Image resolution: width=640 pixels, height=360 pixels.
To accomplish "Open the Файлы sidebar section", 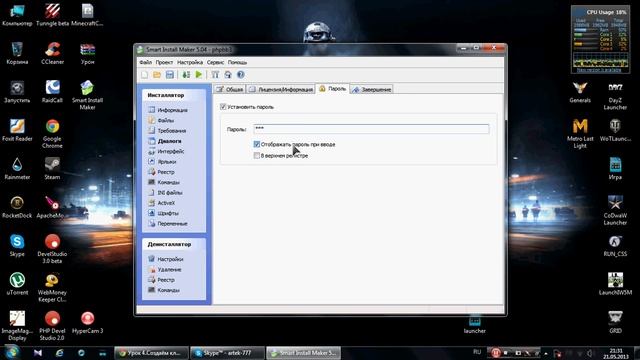I will pyautogui.click(x=161, y=120).
